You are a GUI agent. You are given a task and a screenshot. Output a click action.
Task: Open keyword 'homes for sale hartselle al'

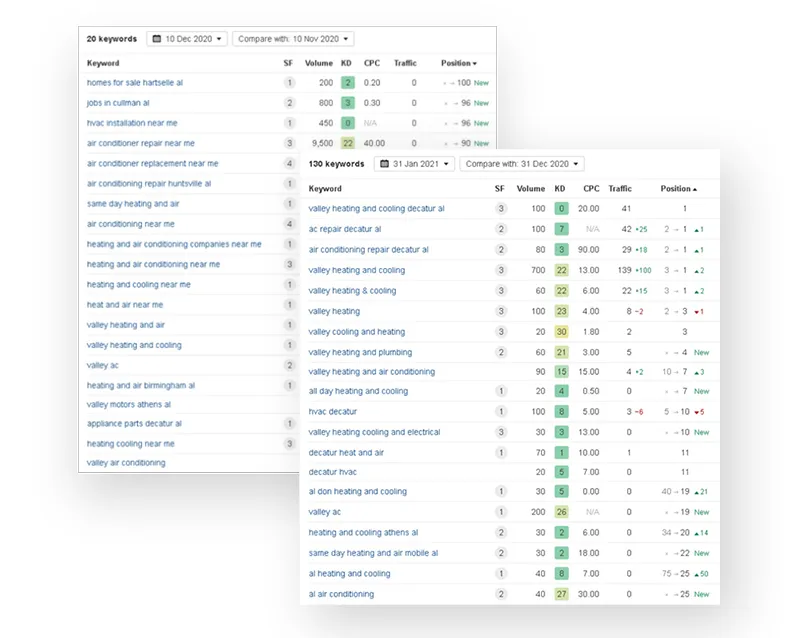[135, 83]
